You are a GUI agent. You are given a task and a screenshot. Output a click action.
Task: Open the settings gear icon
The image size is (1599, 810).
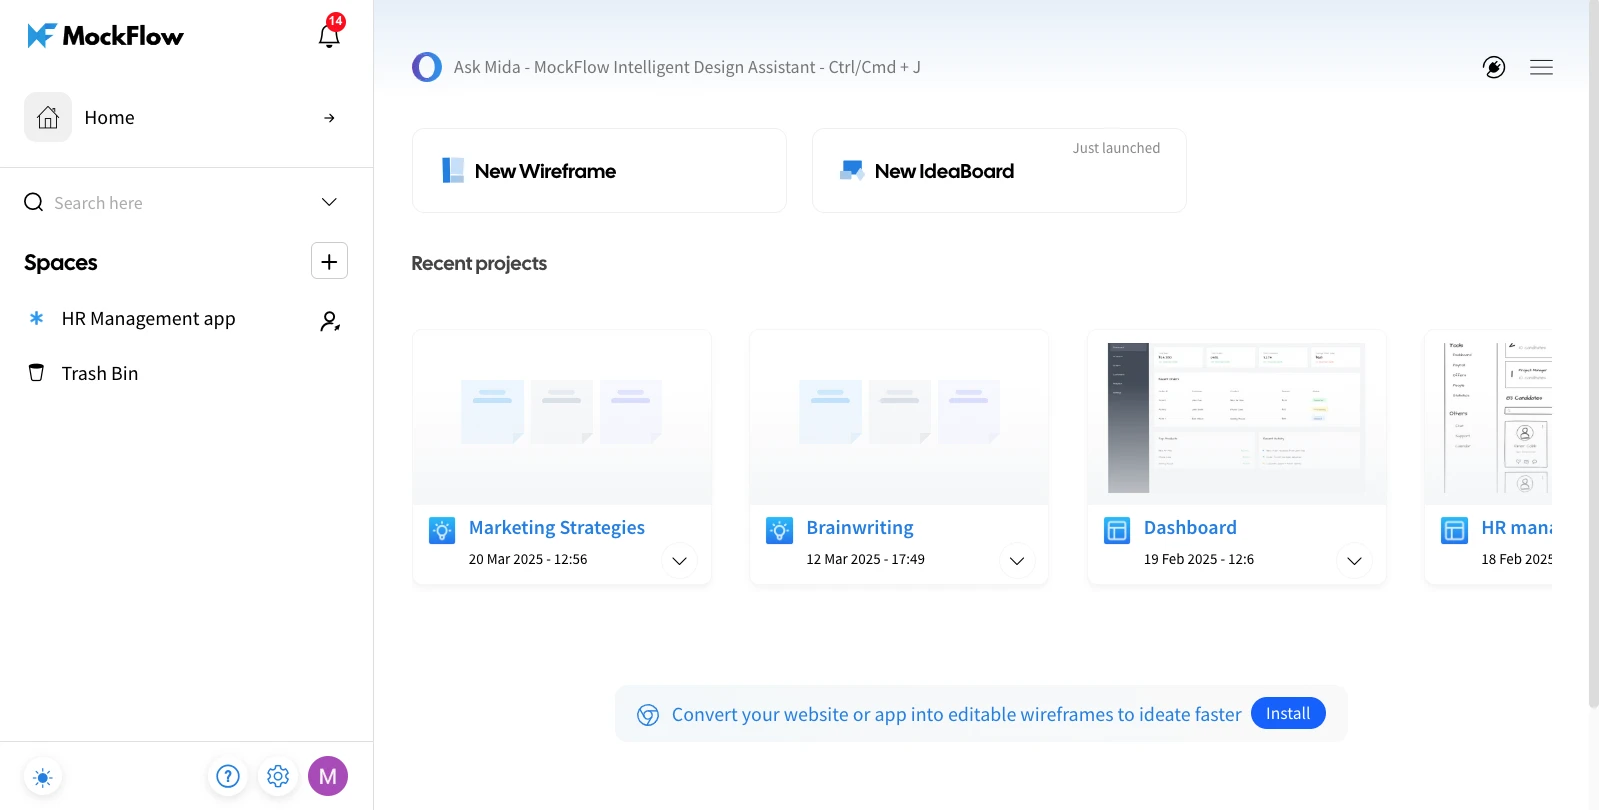[x=278, y=776]
